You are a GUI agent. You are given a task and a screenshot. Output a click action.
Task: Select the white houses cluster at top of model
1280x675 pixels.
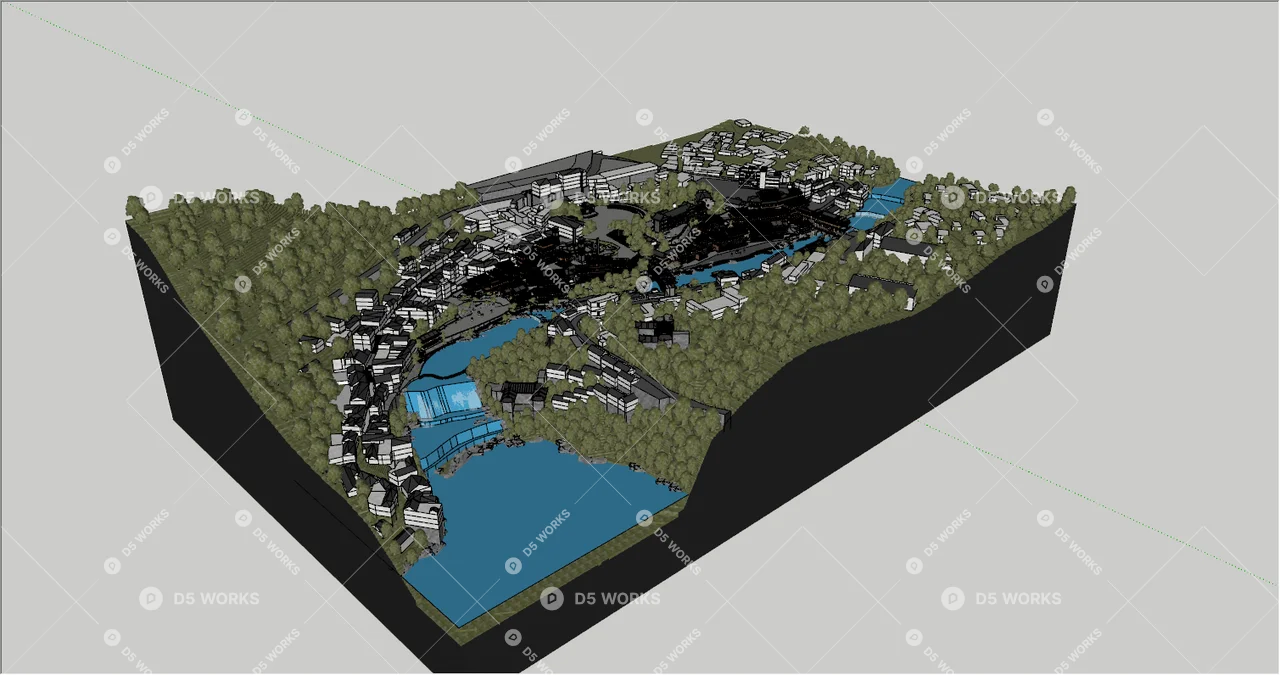click(x=730, y=150)
